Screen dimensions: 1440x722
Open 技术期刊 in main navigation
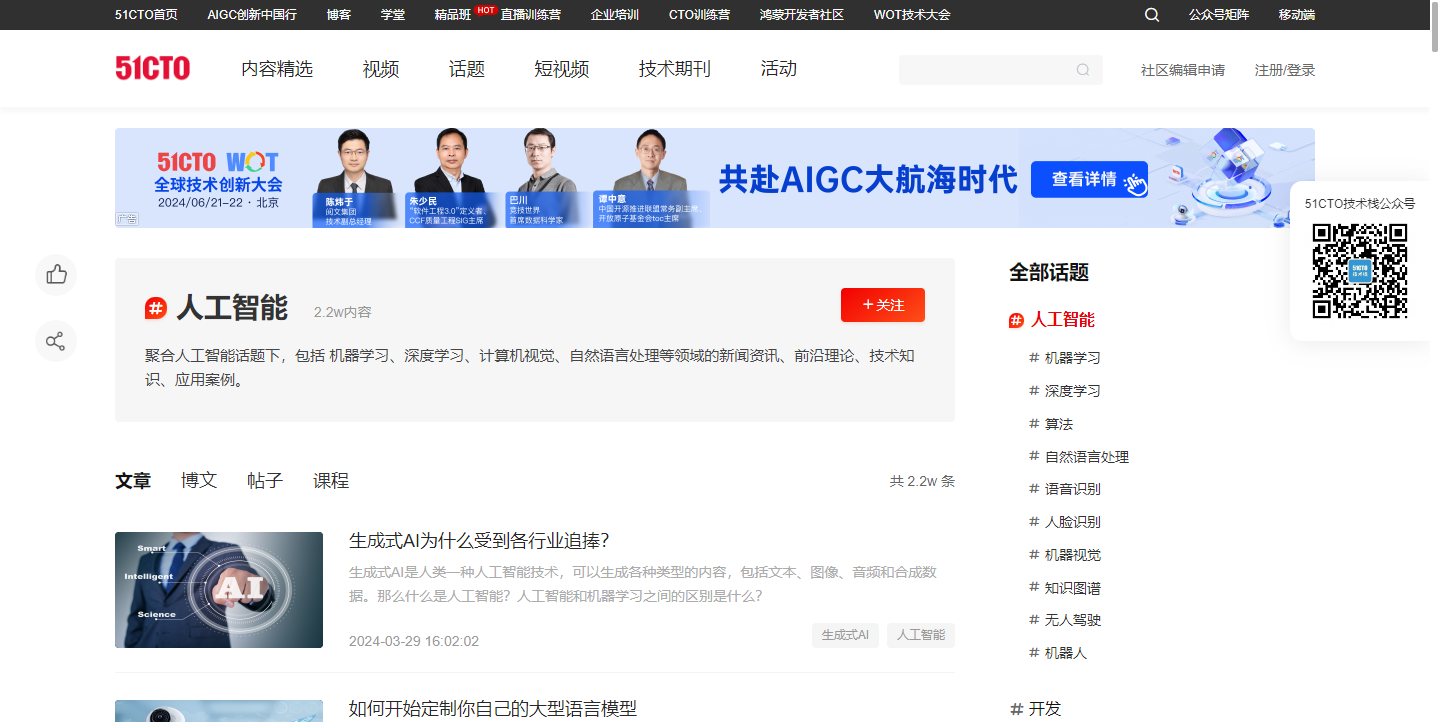pos(675,69)
